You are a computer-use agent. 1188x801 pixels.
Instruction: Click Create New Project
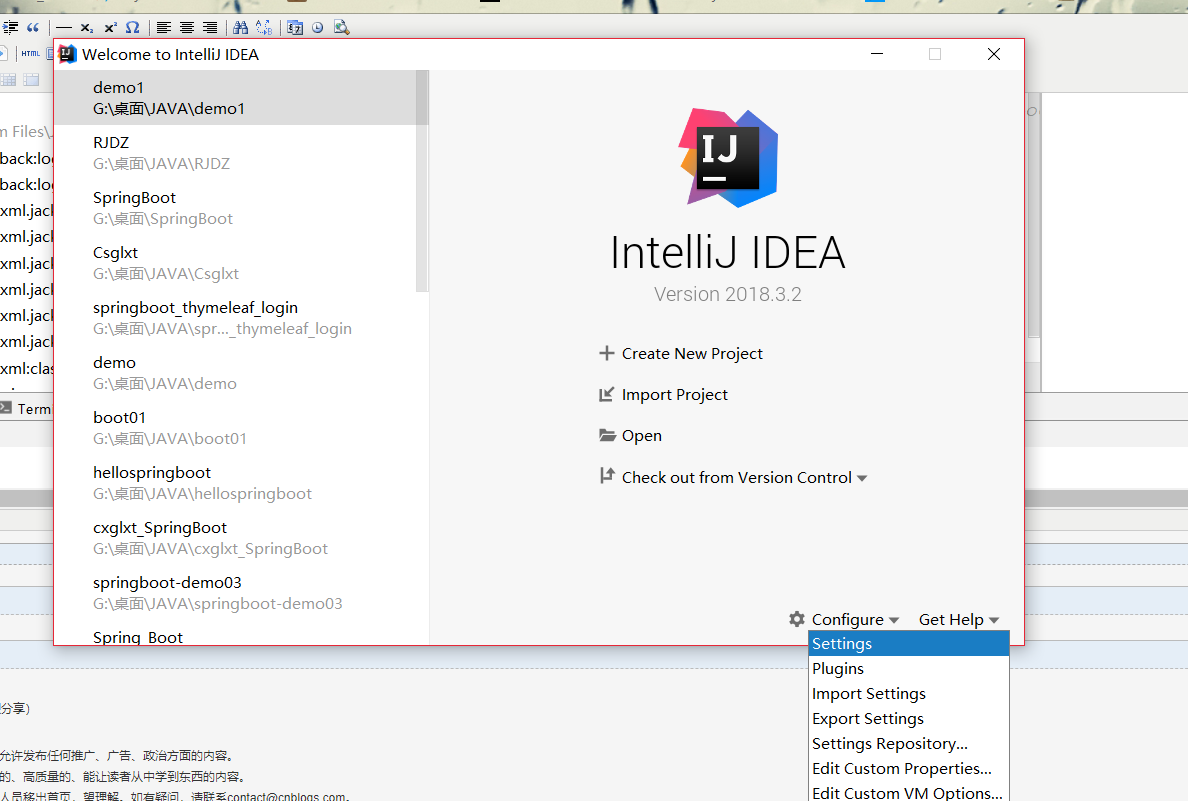tap(692, 354)
